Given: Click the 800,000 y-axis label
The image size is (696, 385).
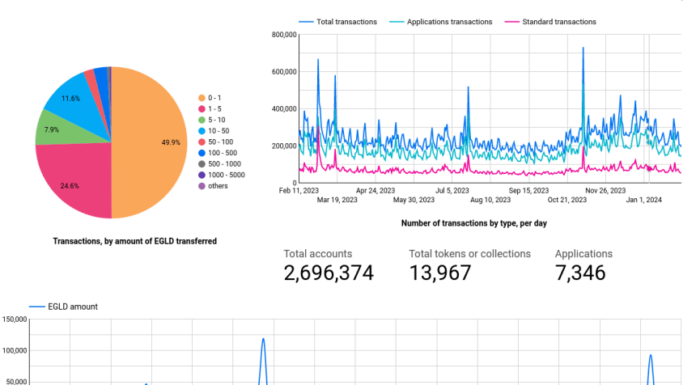Looking at the screenshot, I should 284,35.
